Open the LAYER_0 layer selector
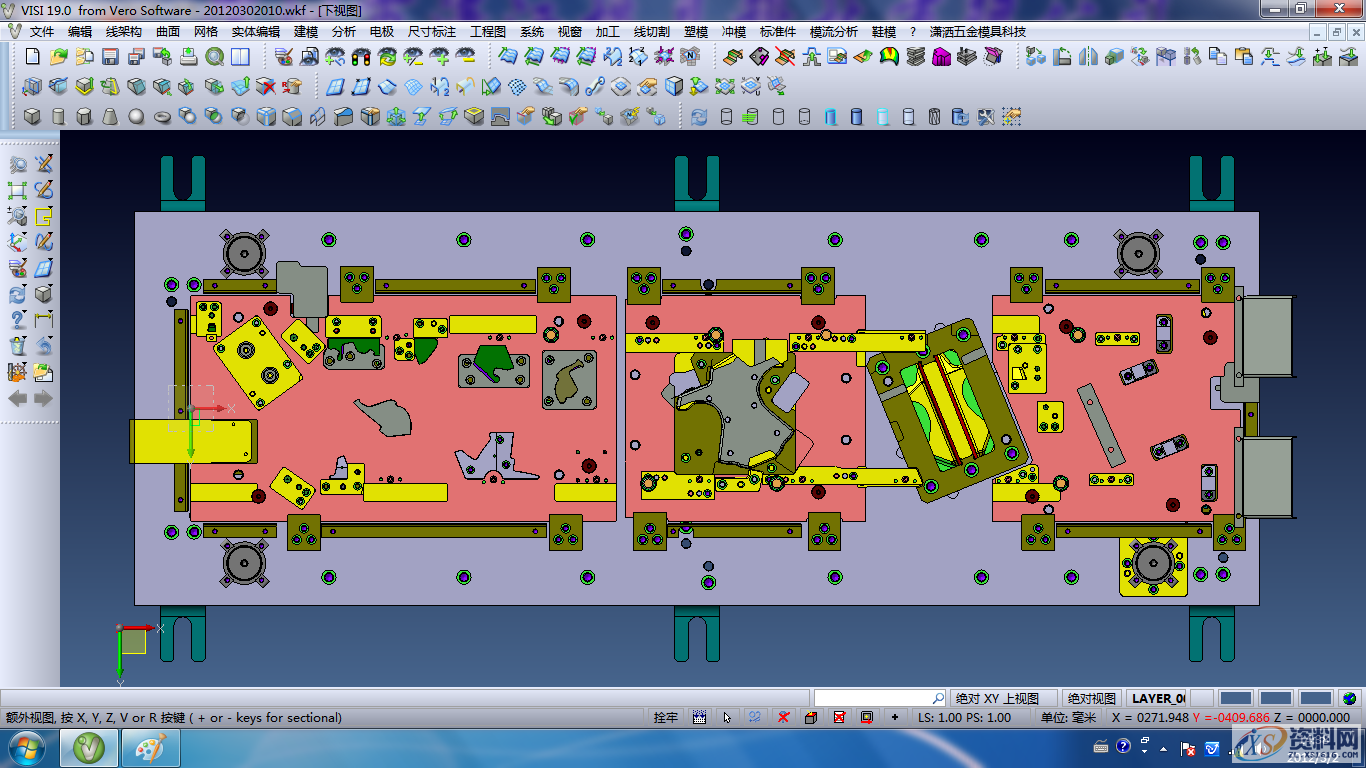This screenshot has width=1366, height=768. 1158,698
